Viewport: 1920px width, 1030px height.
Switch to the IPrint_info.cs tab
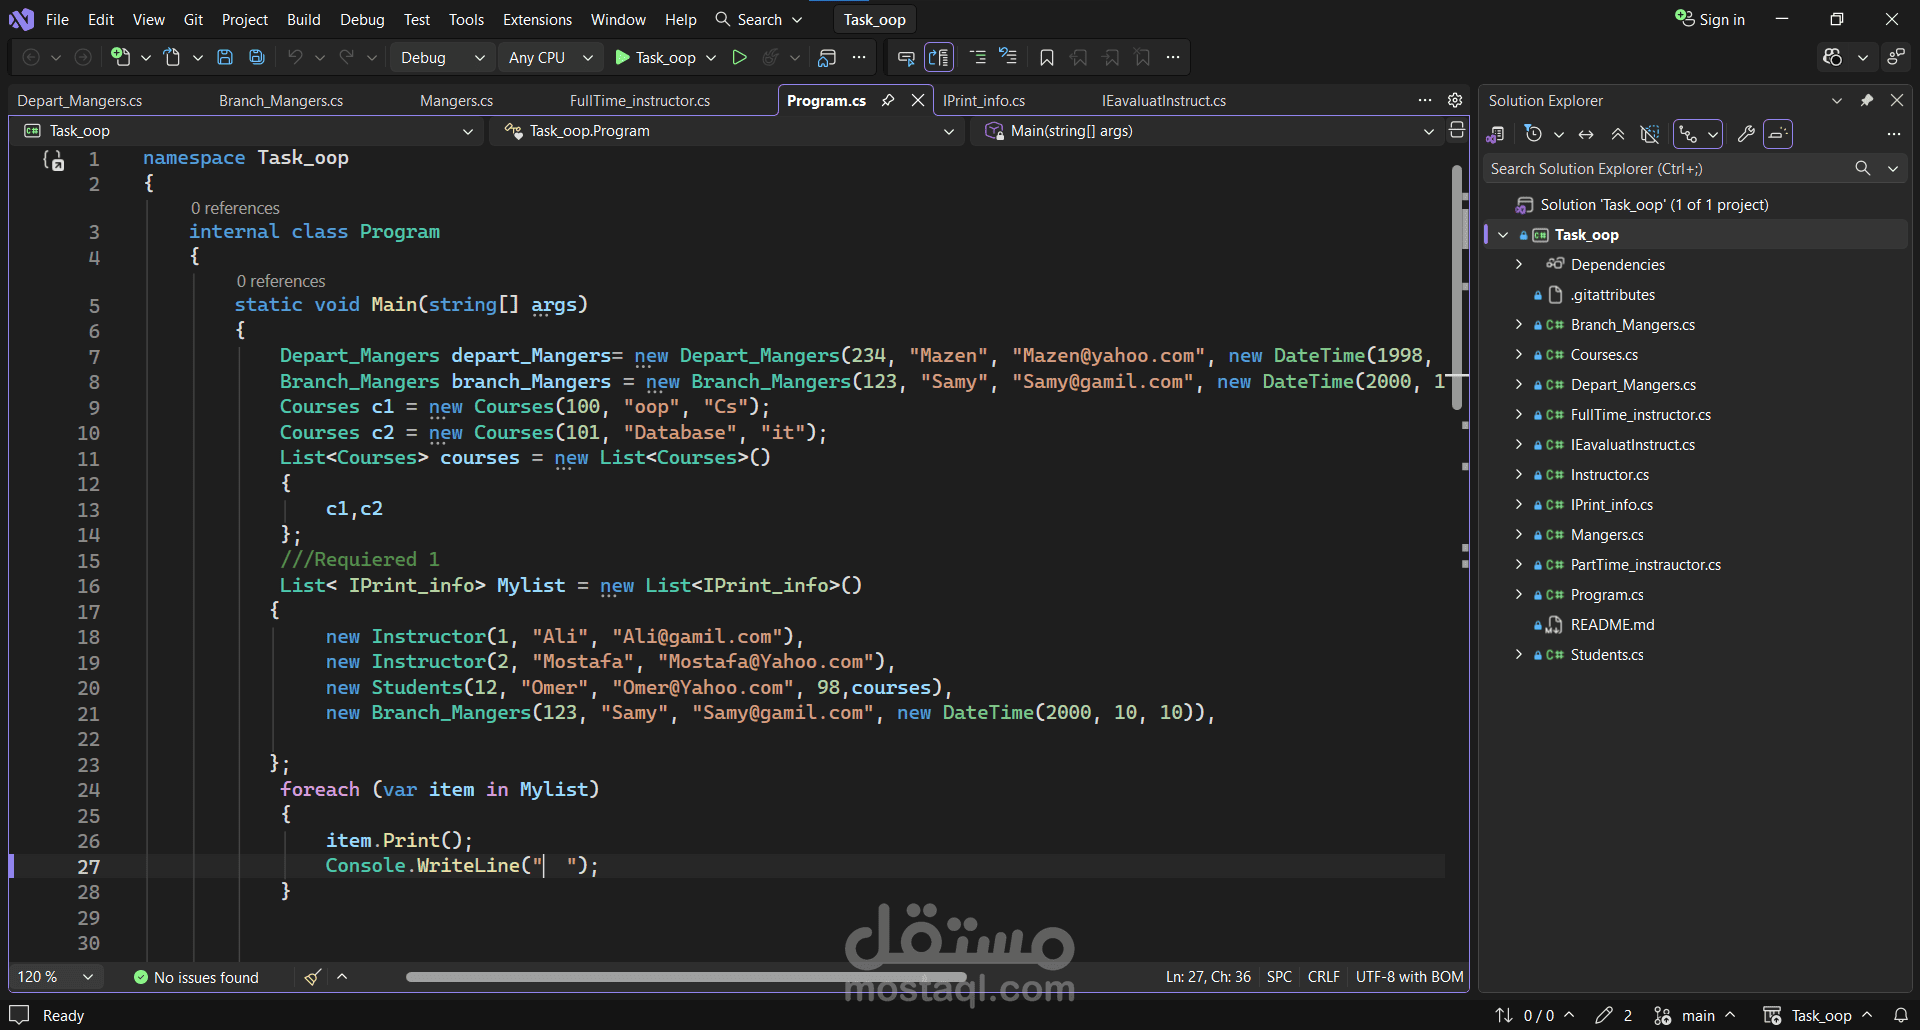[984, 100]
